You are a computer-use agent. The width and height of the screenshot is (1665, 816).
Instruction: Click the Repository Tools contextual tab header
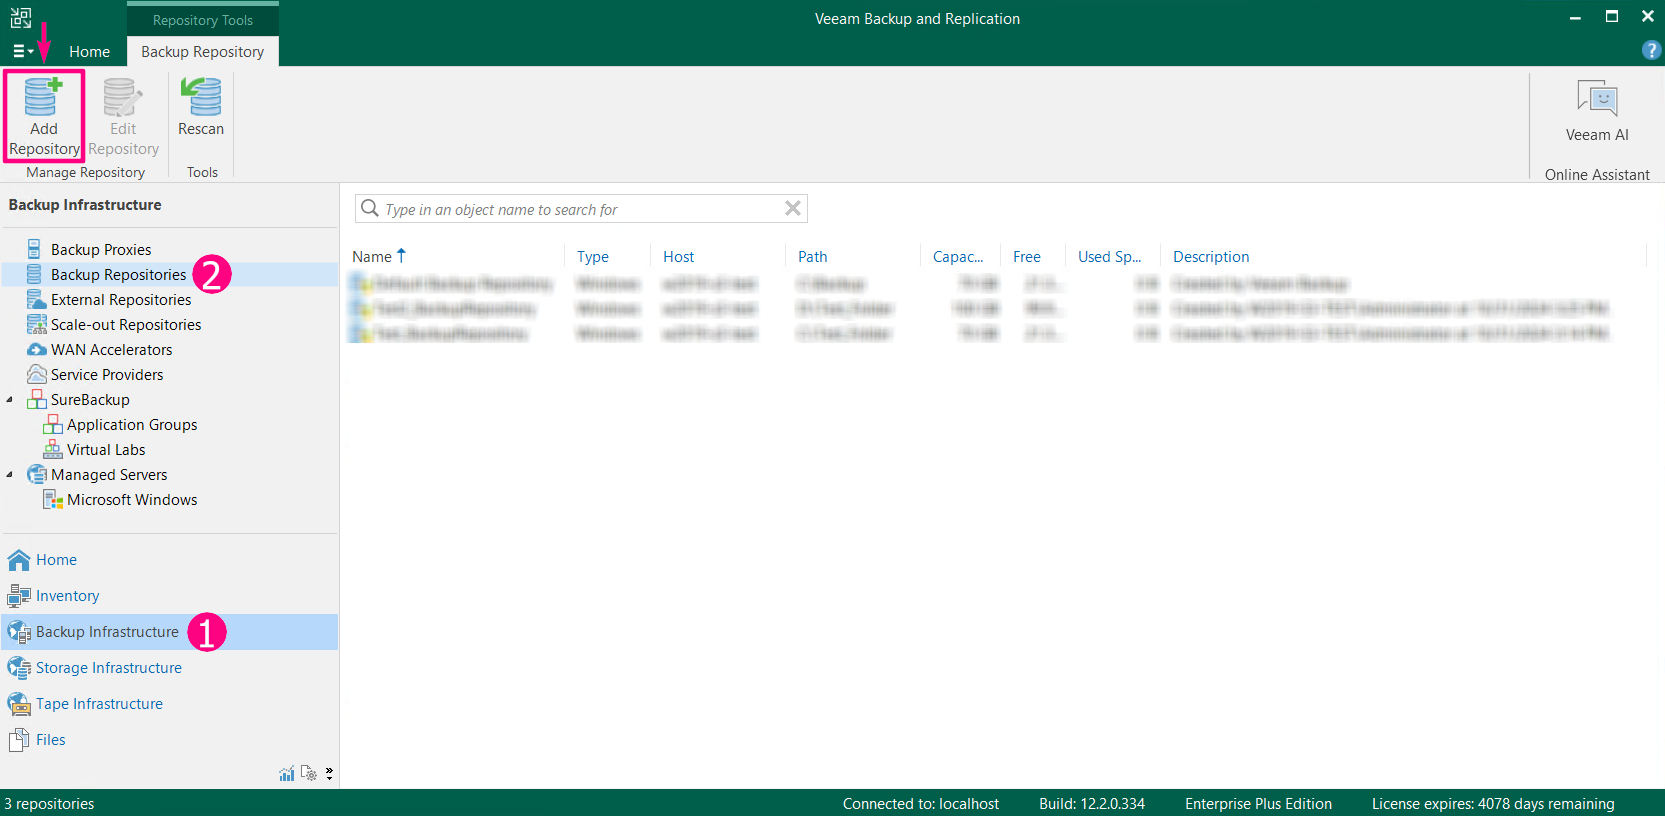(x=203, y=20)
